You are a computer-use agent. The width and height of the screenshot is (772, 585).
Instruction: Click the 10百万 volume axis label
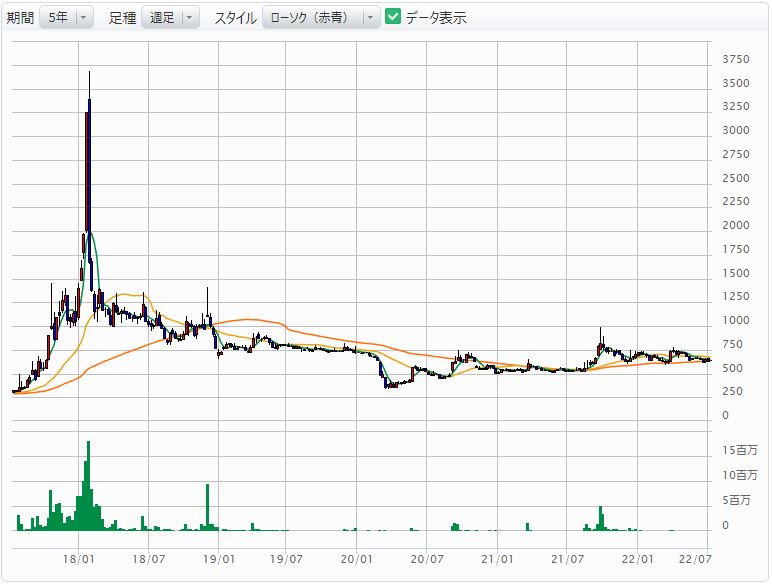click(x=740, y=475)
